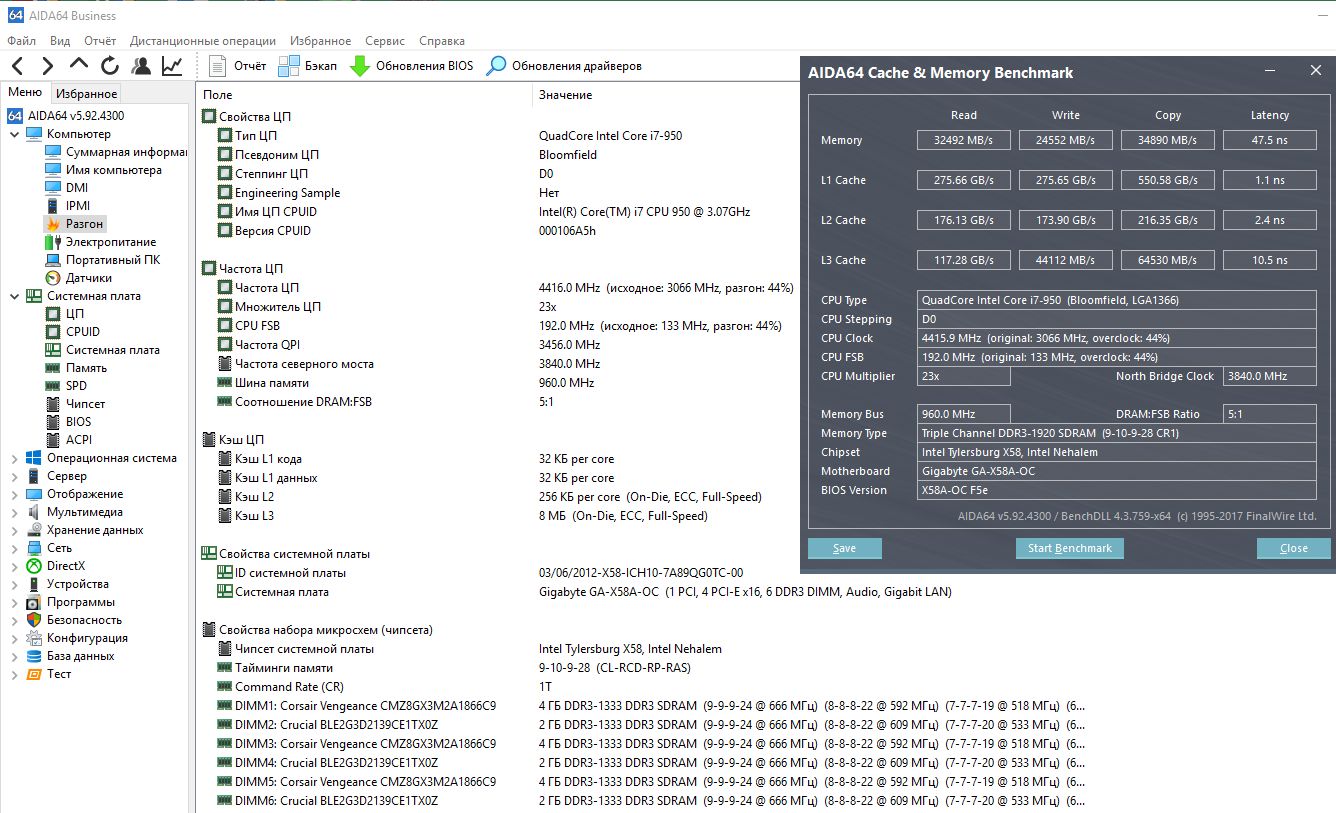Expand the Устройства tree node
Screen dimensions: 1336x813
coord(14,584)
